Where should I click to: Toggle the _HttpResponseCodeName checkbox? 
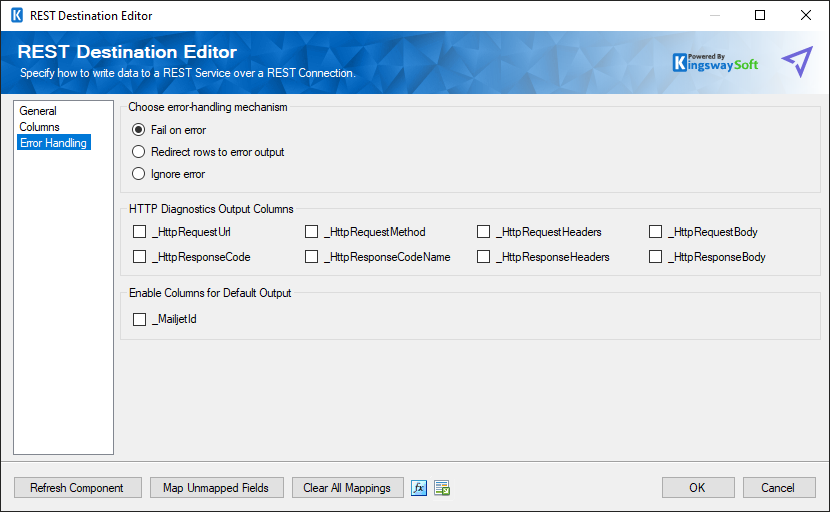tap(311, 256)
